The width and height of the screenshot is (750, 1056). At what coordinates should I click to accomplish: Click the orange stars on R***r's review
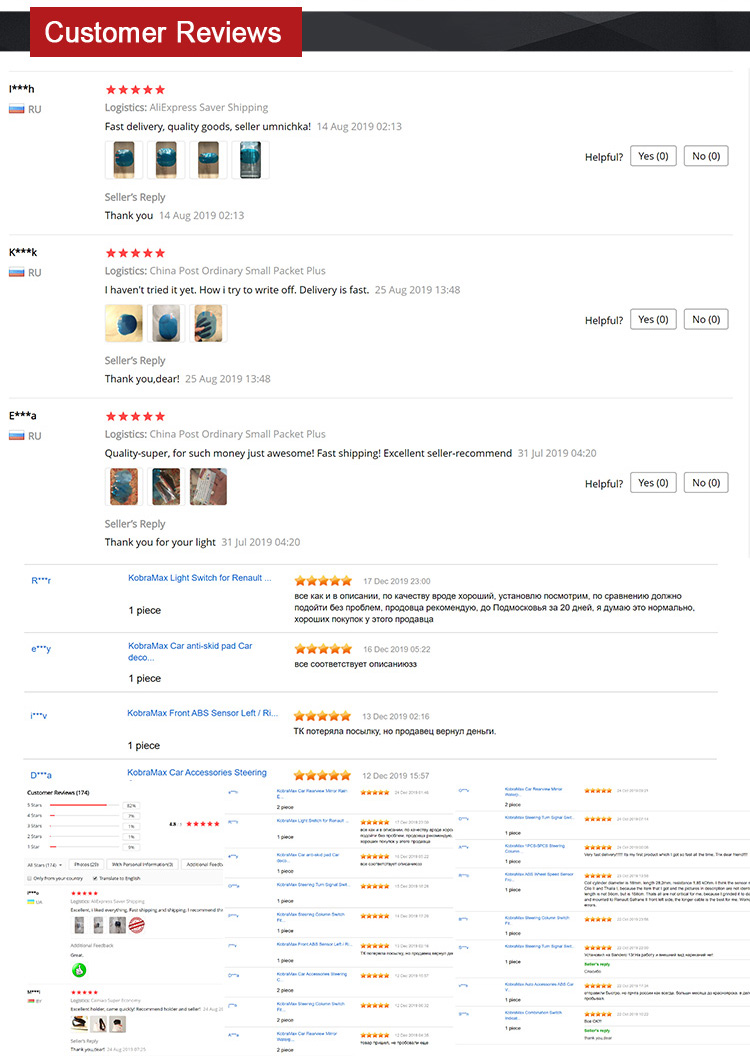(x=322, y=581)
